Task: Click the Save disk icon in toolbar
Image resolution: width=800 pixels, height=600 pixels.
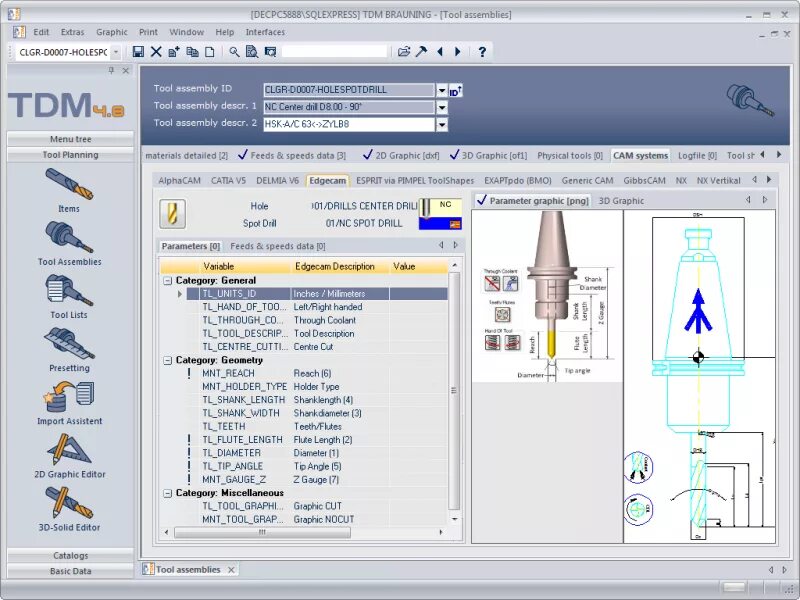Action: (138, 52)
